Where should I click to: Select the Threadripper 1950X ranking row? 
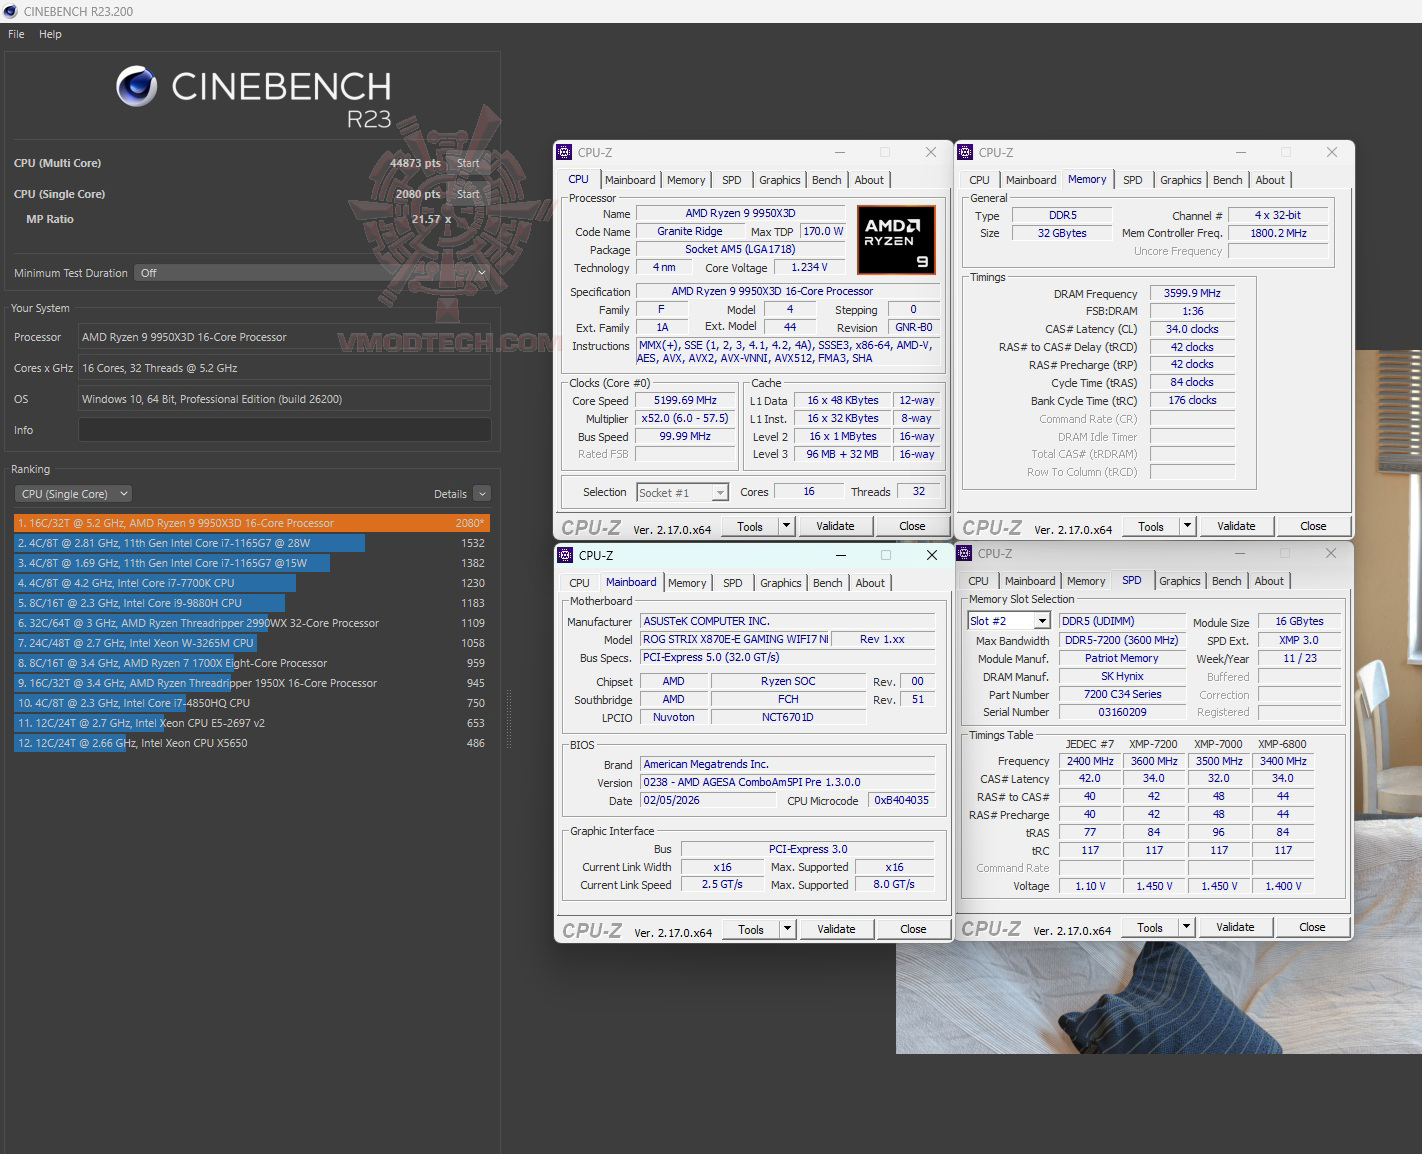(252, 683)
